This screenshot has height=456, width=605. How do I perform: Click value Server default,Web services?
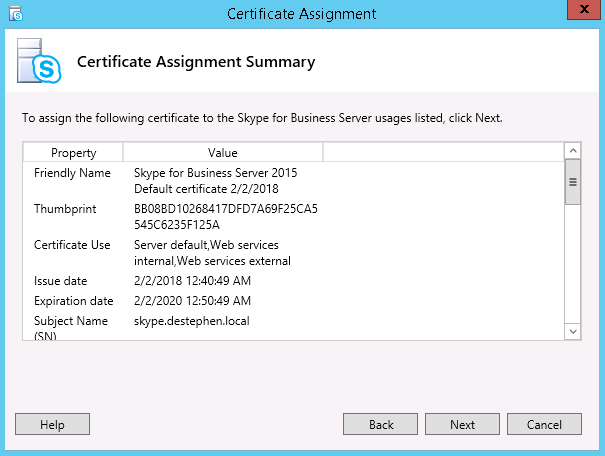click(206, 245)
